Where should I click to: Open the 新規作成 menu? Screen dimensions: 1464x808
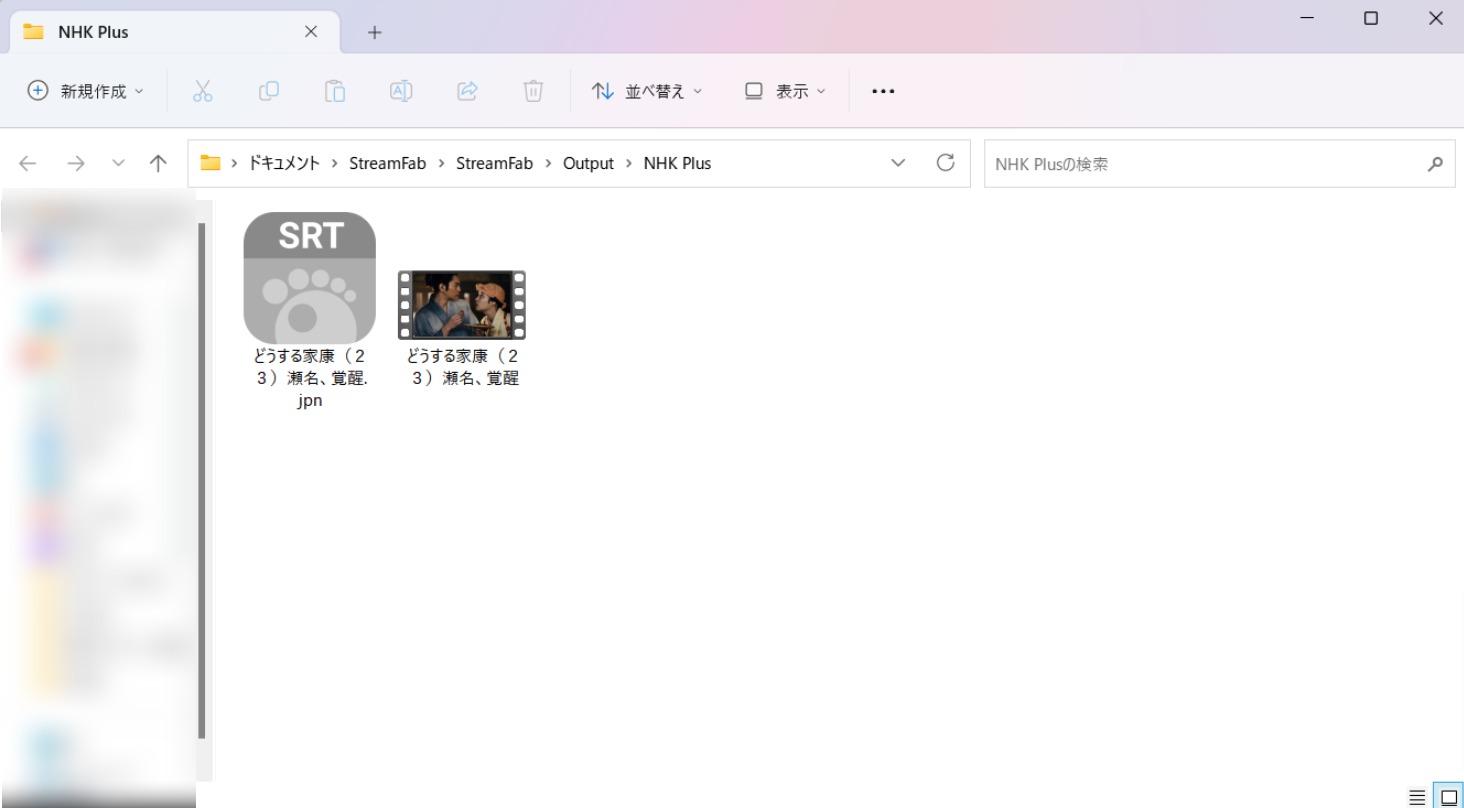86,91
